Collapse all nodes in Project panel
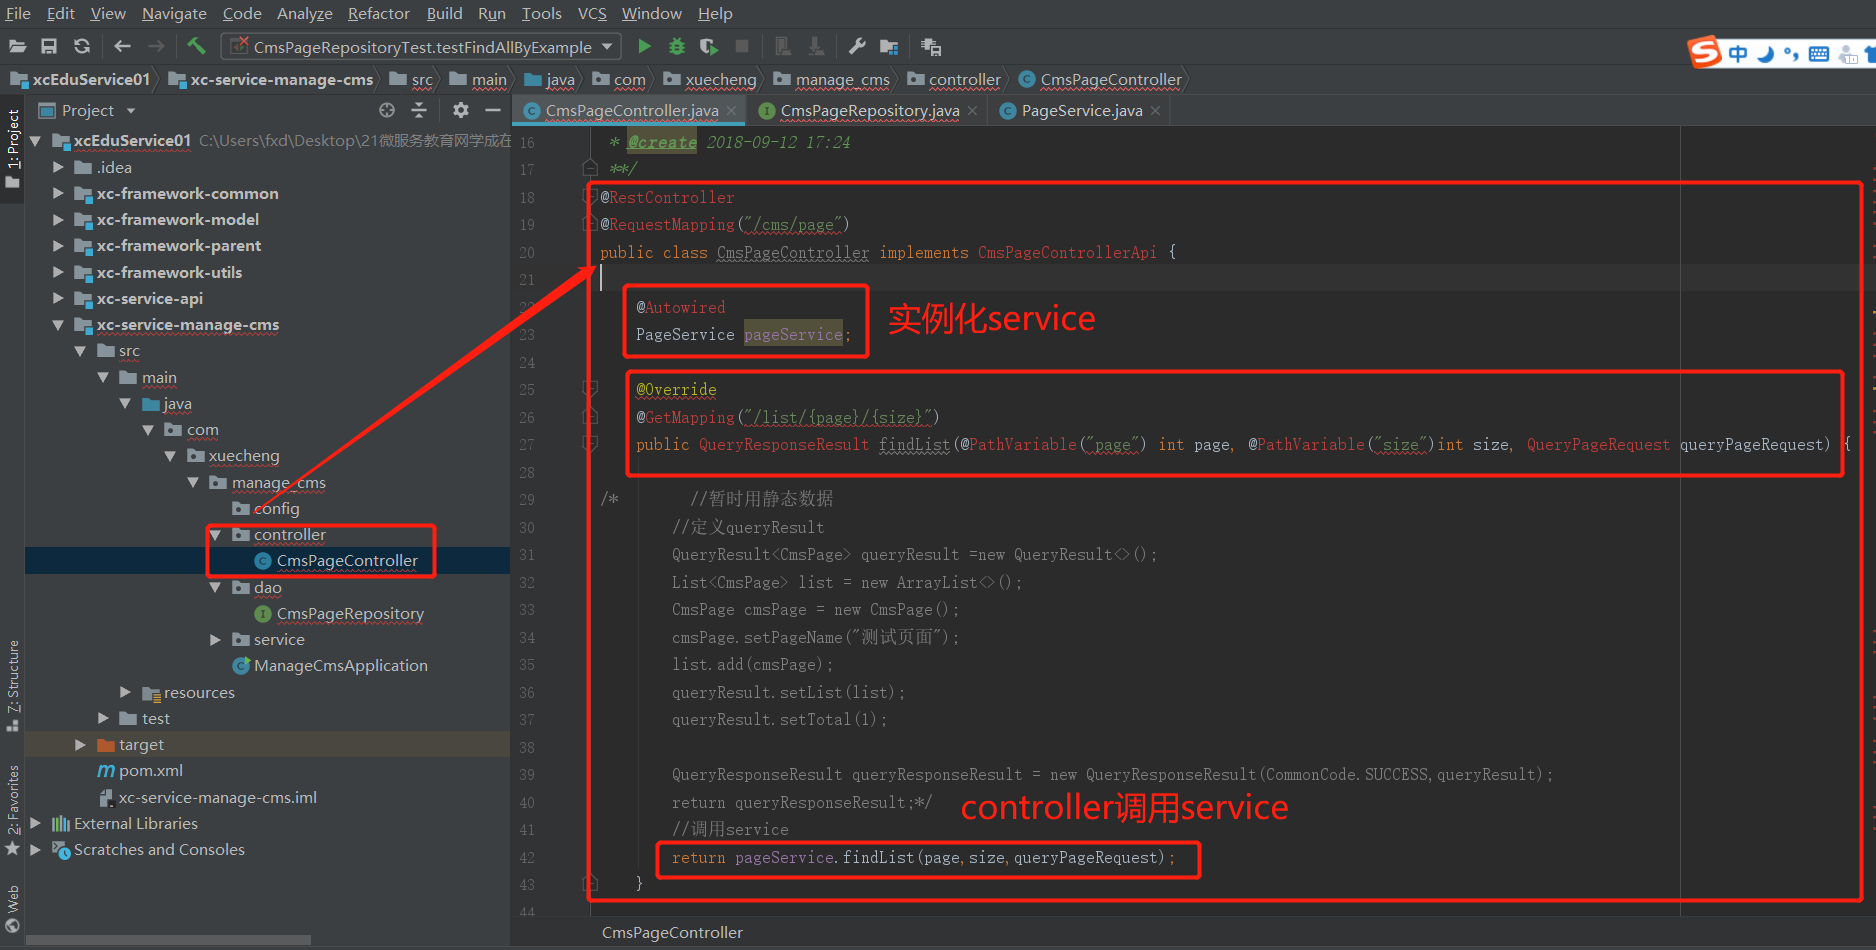Screen dimensions: 1876x950 click(x=419, y=110)
